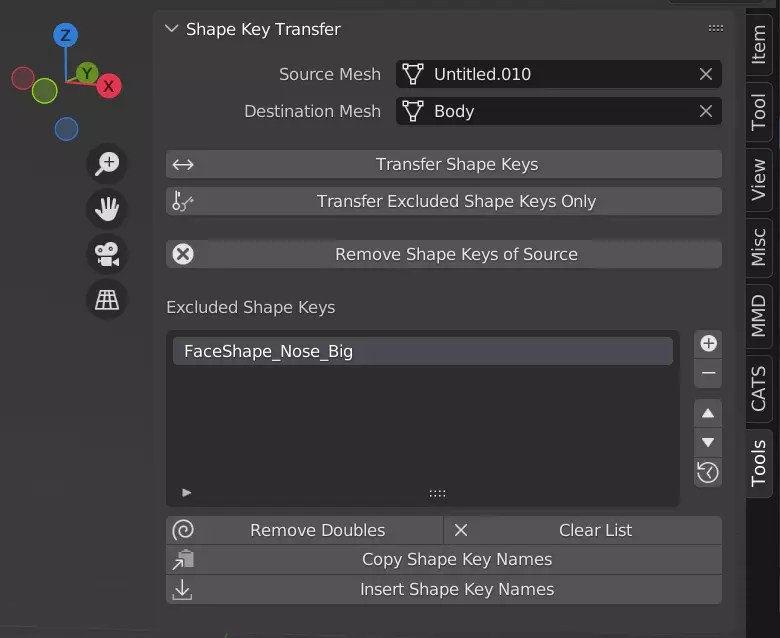Move excluded shape key up
The height and width of the screenshot is (638, 780).
point(708,413)
